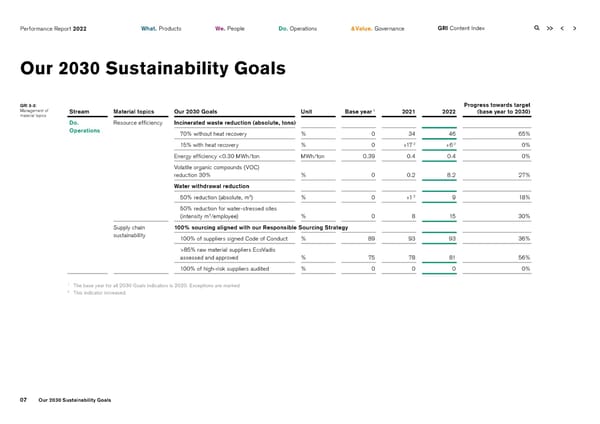Click 2022 value 8.2 for VOC
600x424 pixels.
pyautogui.click(x=452, y=175)
